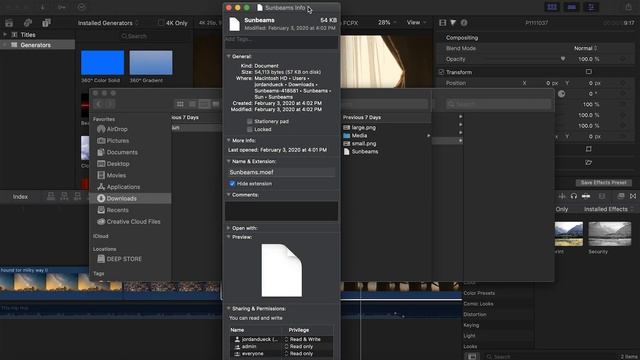Toggle the 4K Only checkbox
This screenshot has height=360, width=640.
tap(161, 23)
